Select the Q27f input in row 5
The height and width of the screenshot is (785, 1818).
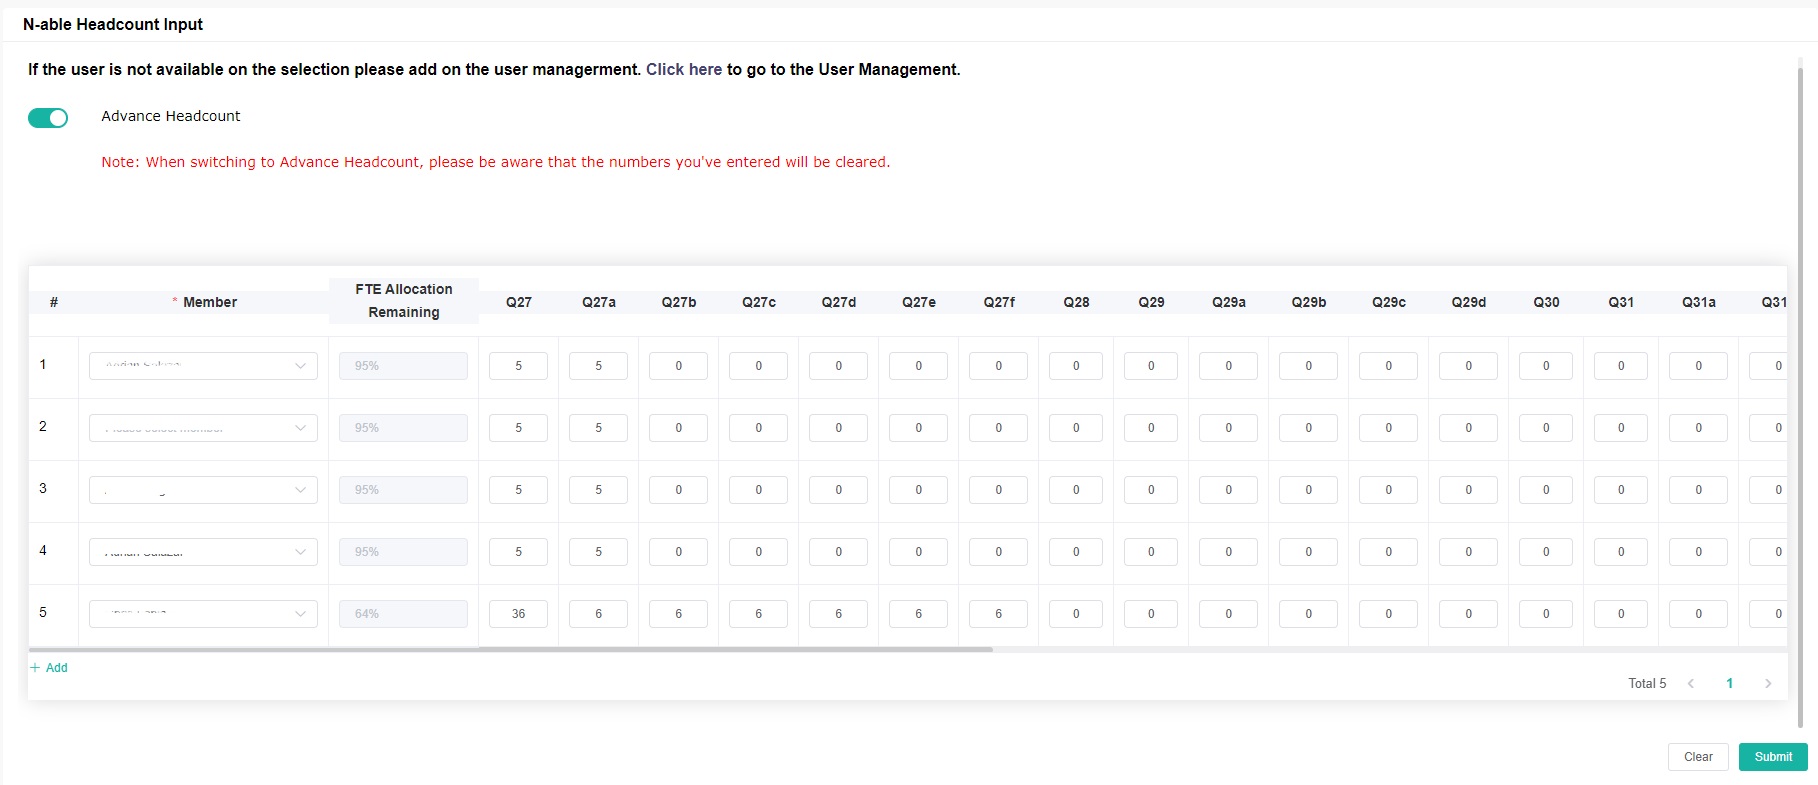pyautogui.click(x=998, y=614)
